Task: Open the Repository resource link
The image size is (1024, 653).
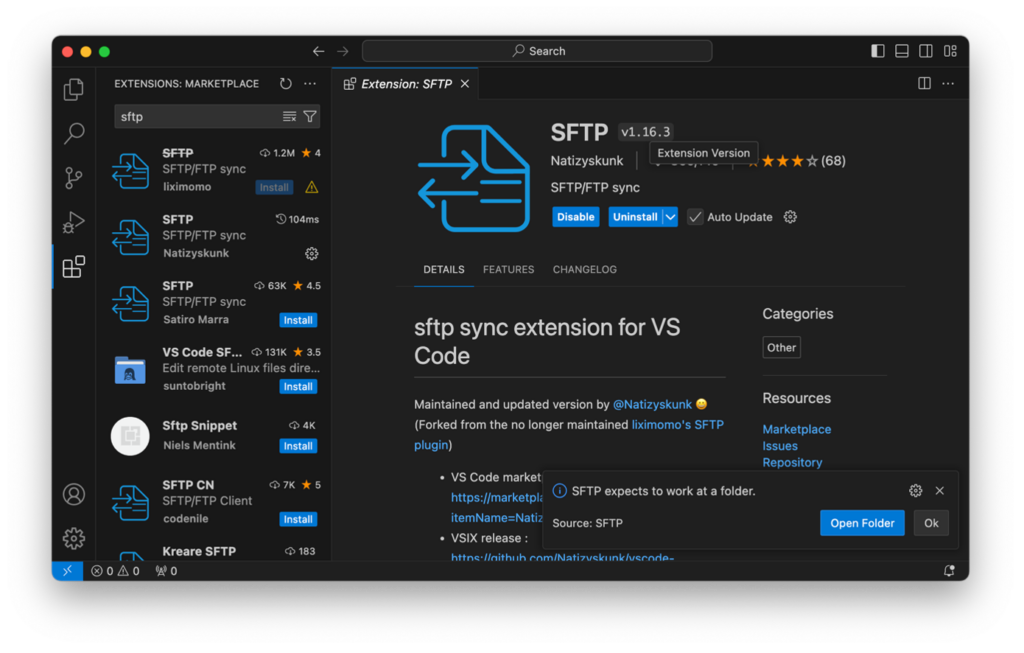Action: tap(792, 462)
